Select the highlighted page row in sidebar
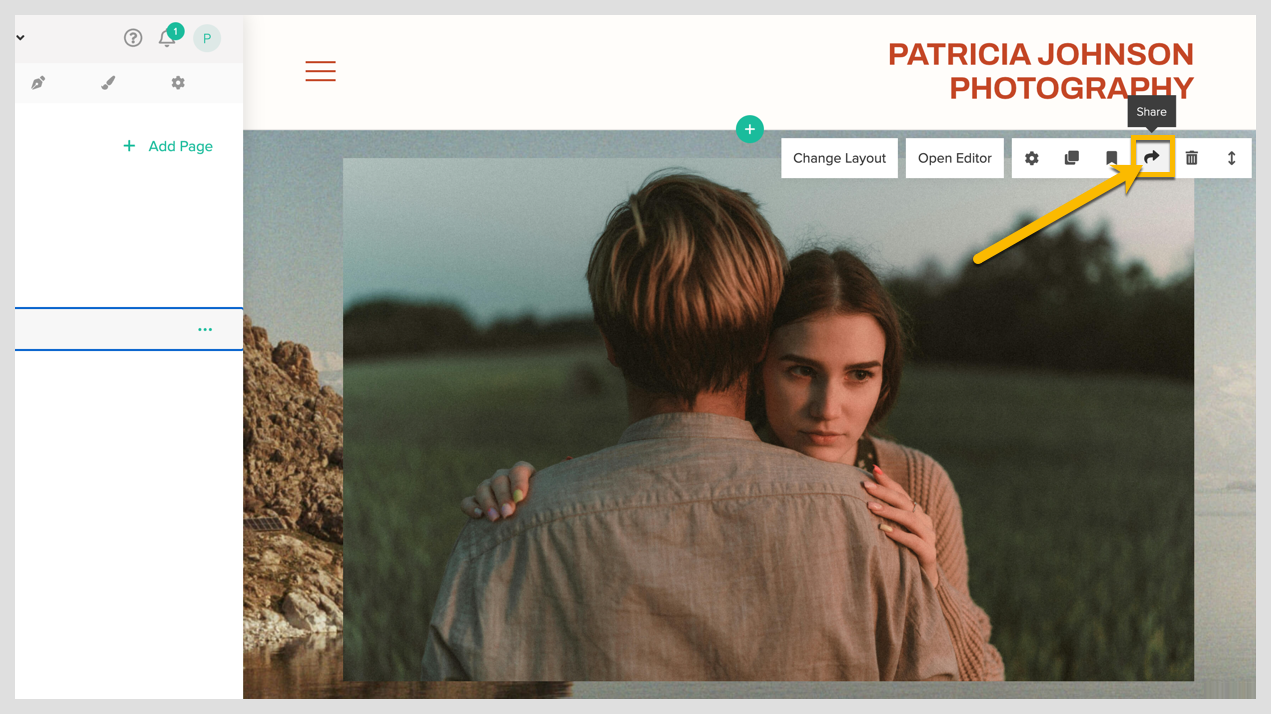 point(129,329)
